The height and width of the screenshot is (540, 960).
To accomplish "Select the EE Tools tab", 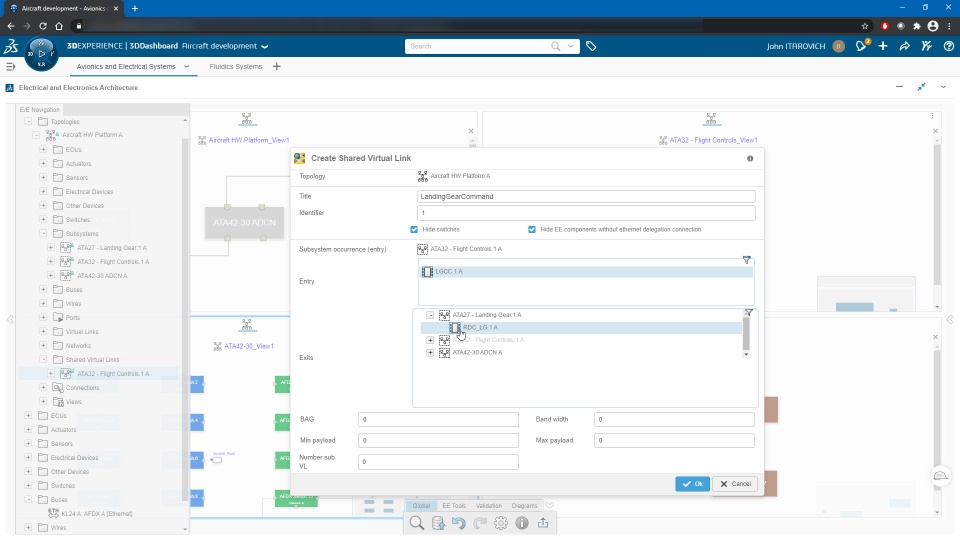I will click(x=454, y=506).
